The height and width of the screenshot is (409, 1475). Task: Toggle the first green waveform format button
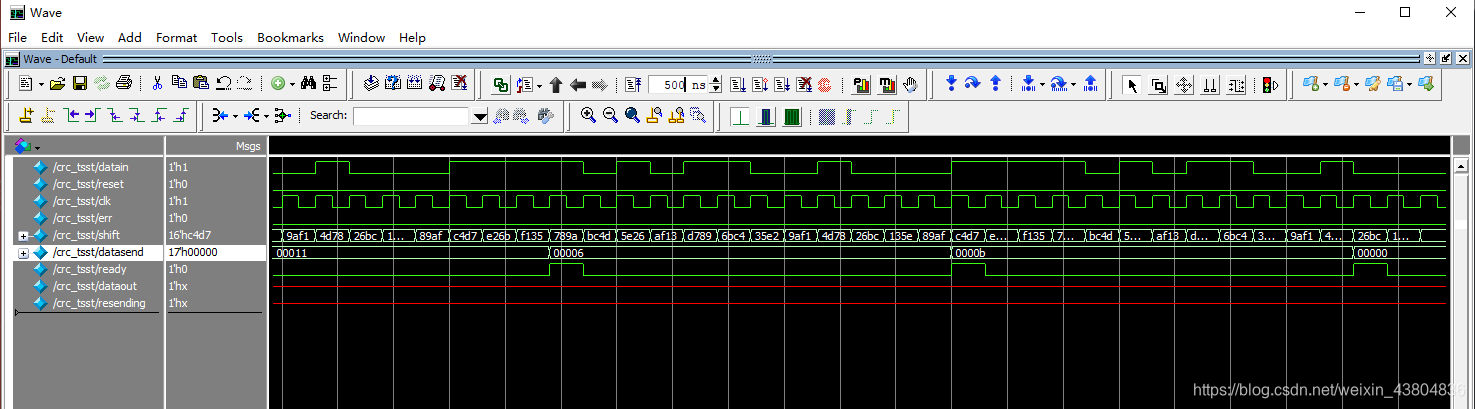740,116
